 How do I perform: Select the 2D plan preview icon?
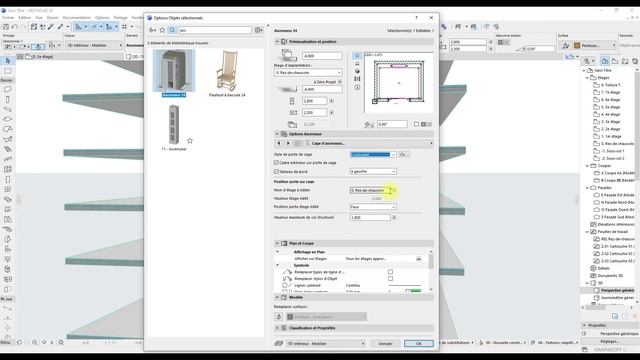[x=357, y=56]
